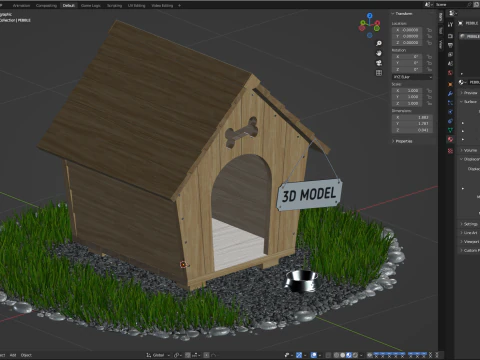Viewport: 480px width, 360px height.
Task: Toggle lock for Scale Y
Action: pyautogui.click(x=429, y=97)
